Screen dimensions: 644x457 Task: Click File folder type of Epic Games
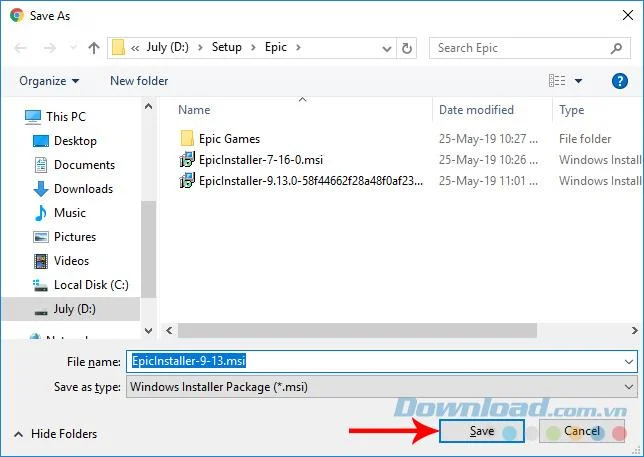tap(585, 139)
